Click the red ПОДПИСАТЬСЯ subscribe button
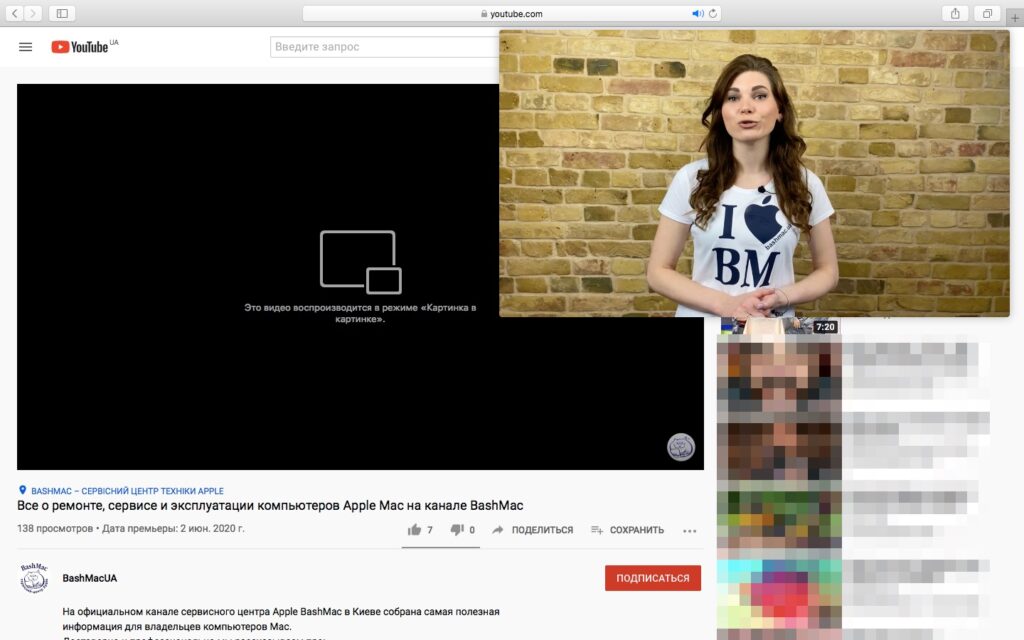The width and height of the screenshot is (1024, 640). click(652, 578)
